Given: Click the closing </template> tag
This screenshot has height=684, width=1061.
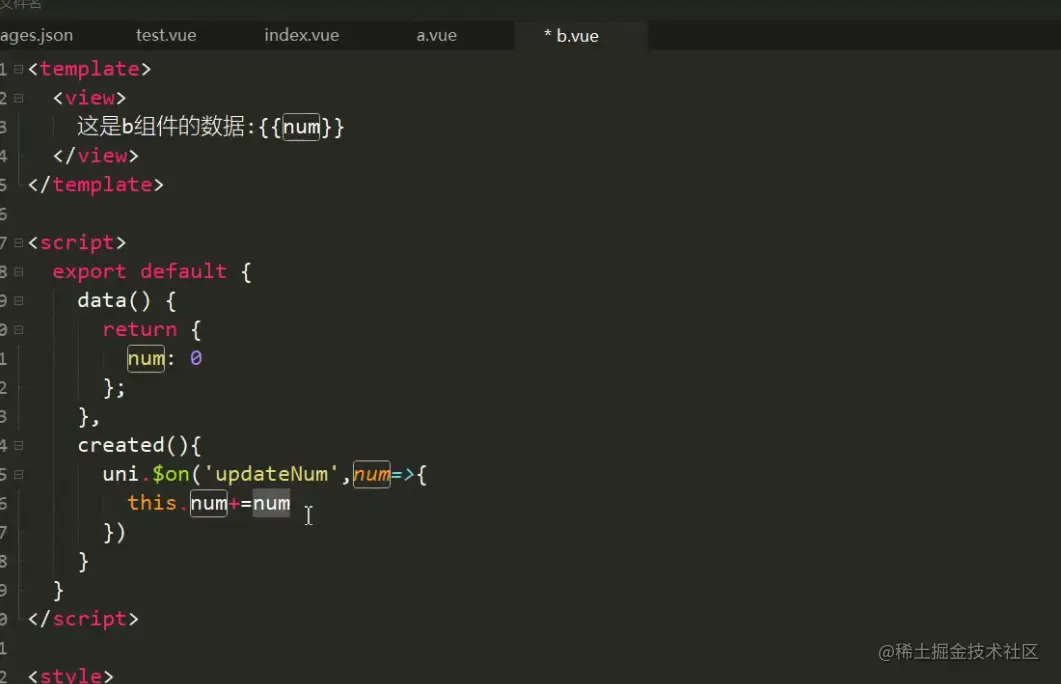Looking at the screenshot, I should click(95, 185).
